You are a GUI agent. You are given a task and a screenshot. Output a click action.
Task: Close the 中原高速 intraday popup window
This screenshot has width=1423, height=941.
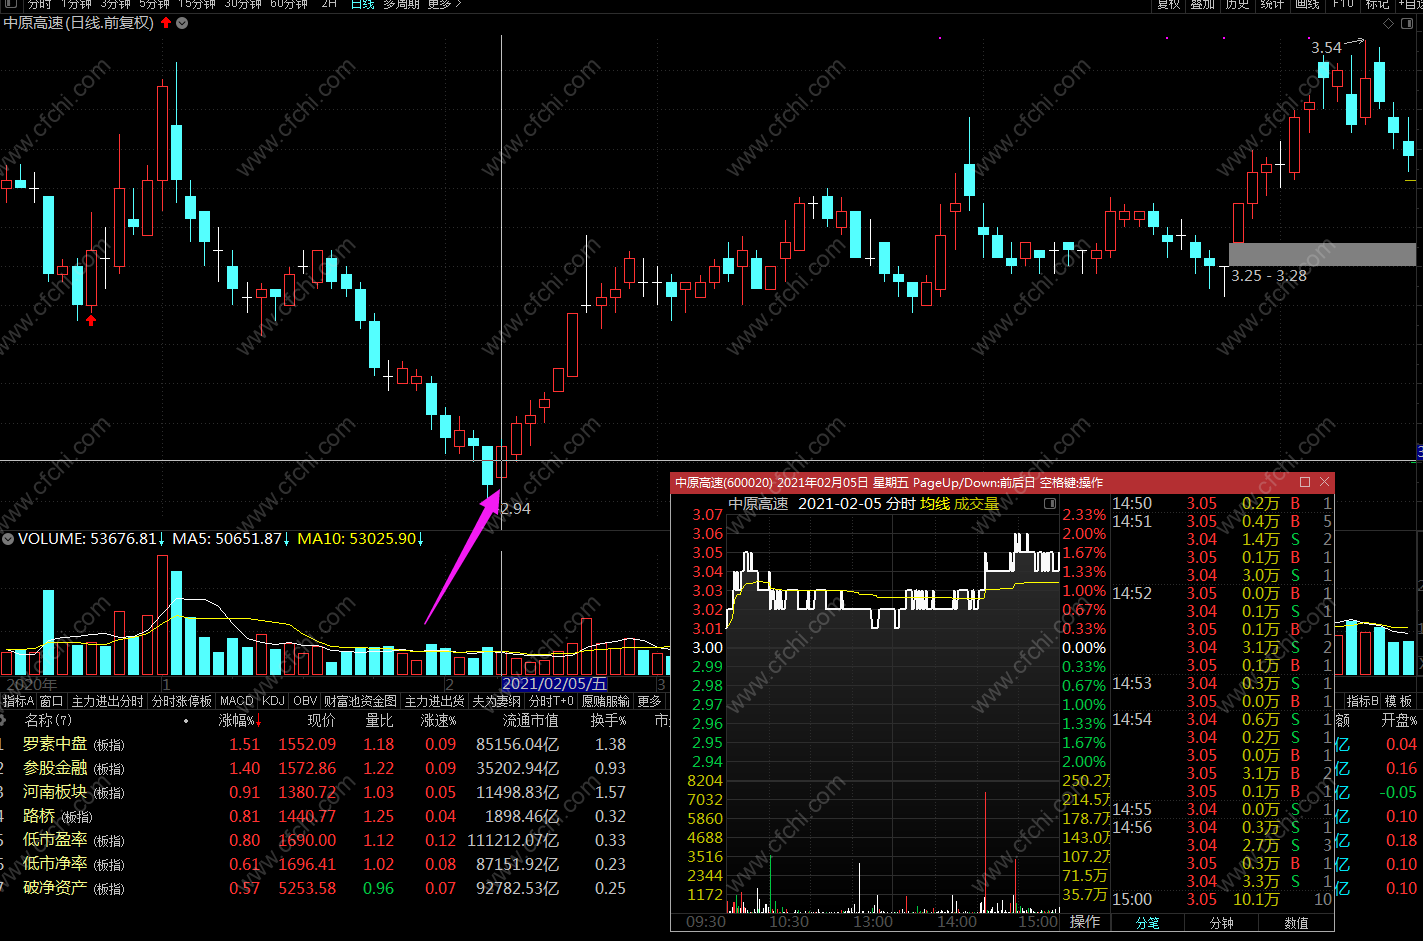(x=1324, y=482)
